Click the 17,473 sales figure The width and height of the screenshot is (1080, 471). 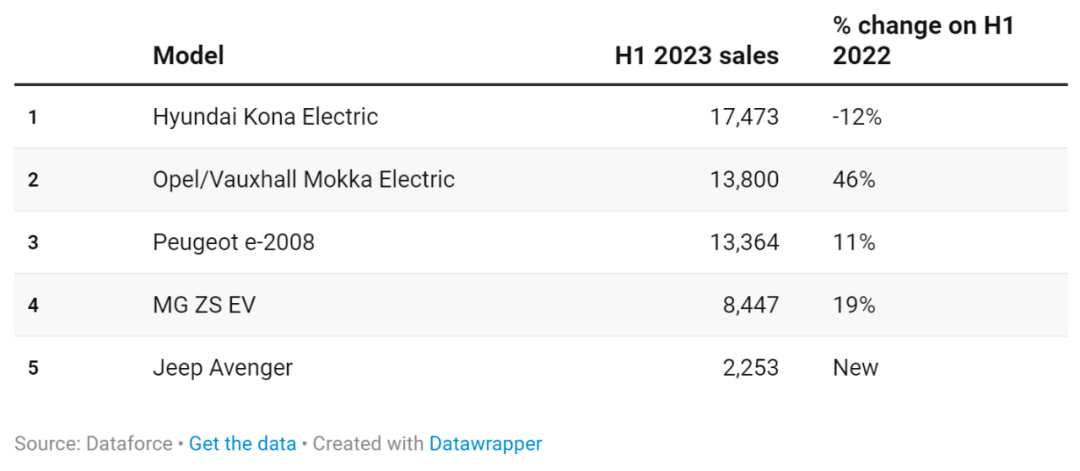[744, 117]
